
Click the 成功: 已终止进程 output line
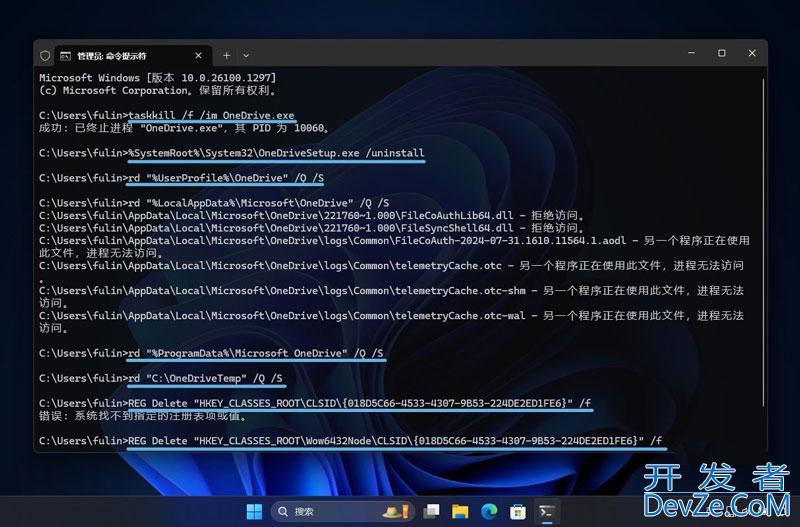pyautogui.click(x=184, y=128)
